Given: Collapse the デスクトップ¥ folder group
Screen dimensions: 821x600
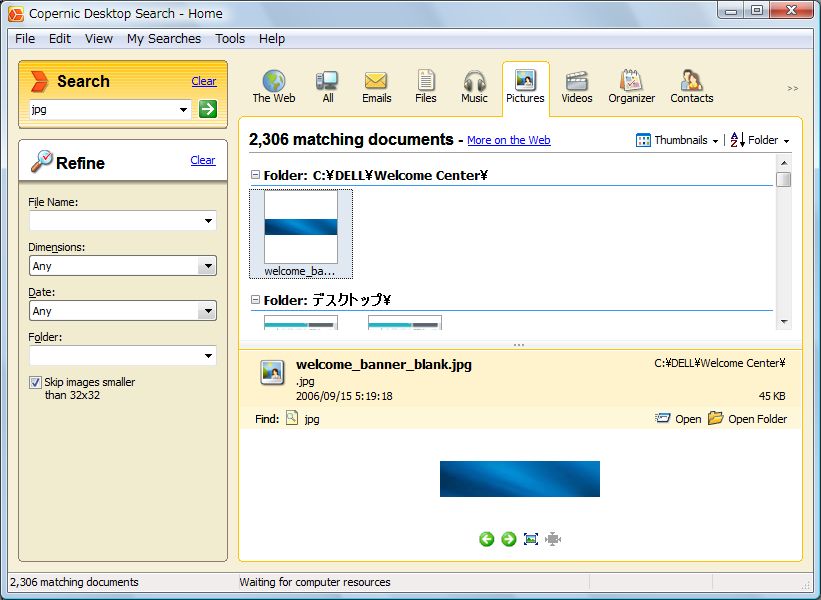Looking at the screenshot, I should pos(256,299).
